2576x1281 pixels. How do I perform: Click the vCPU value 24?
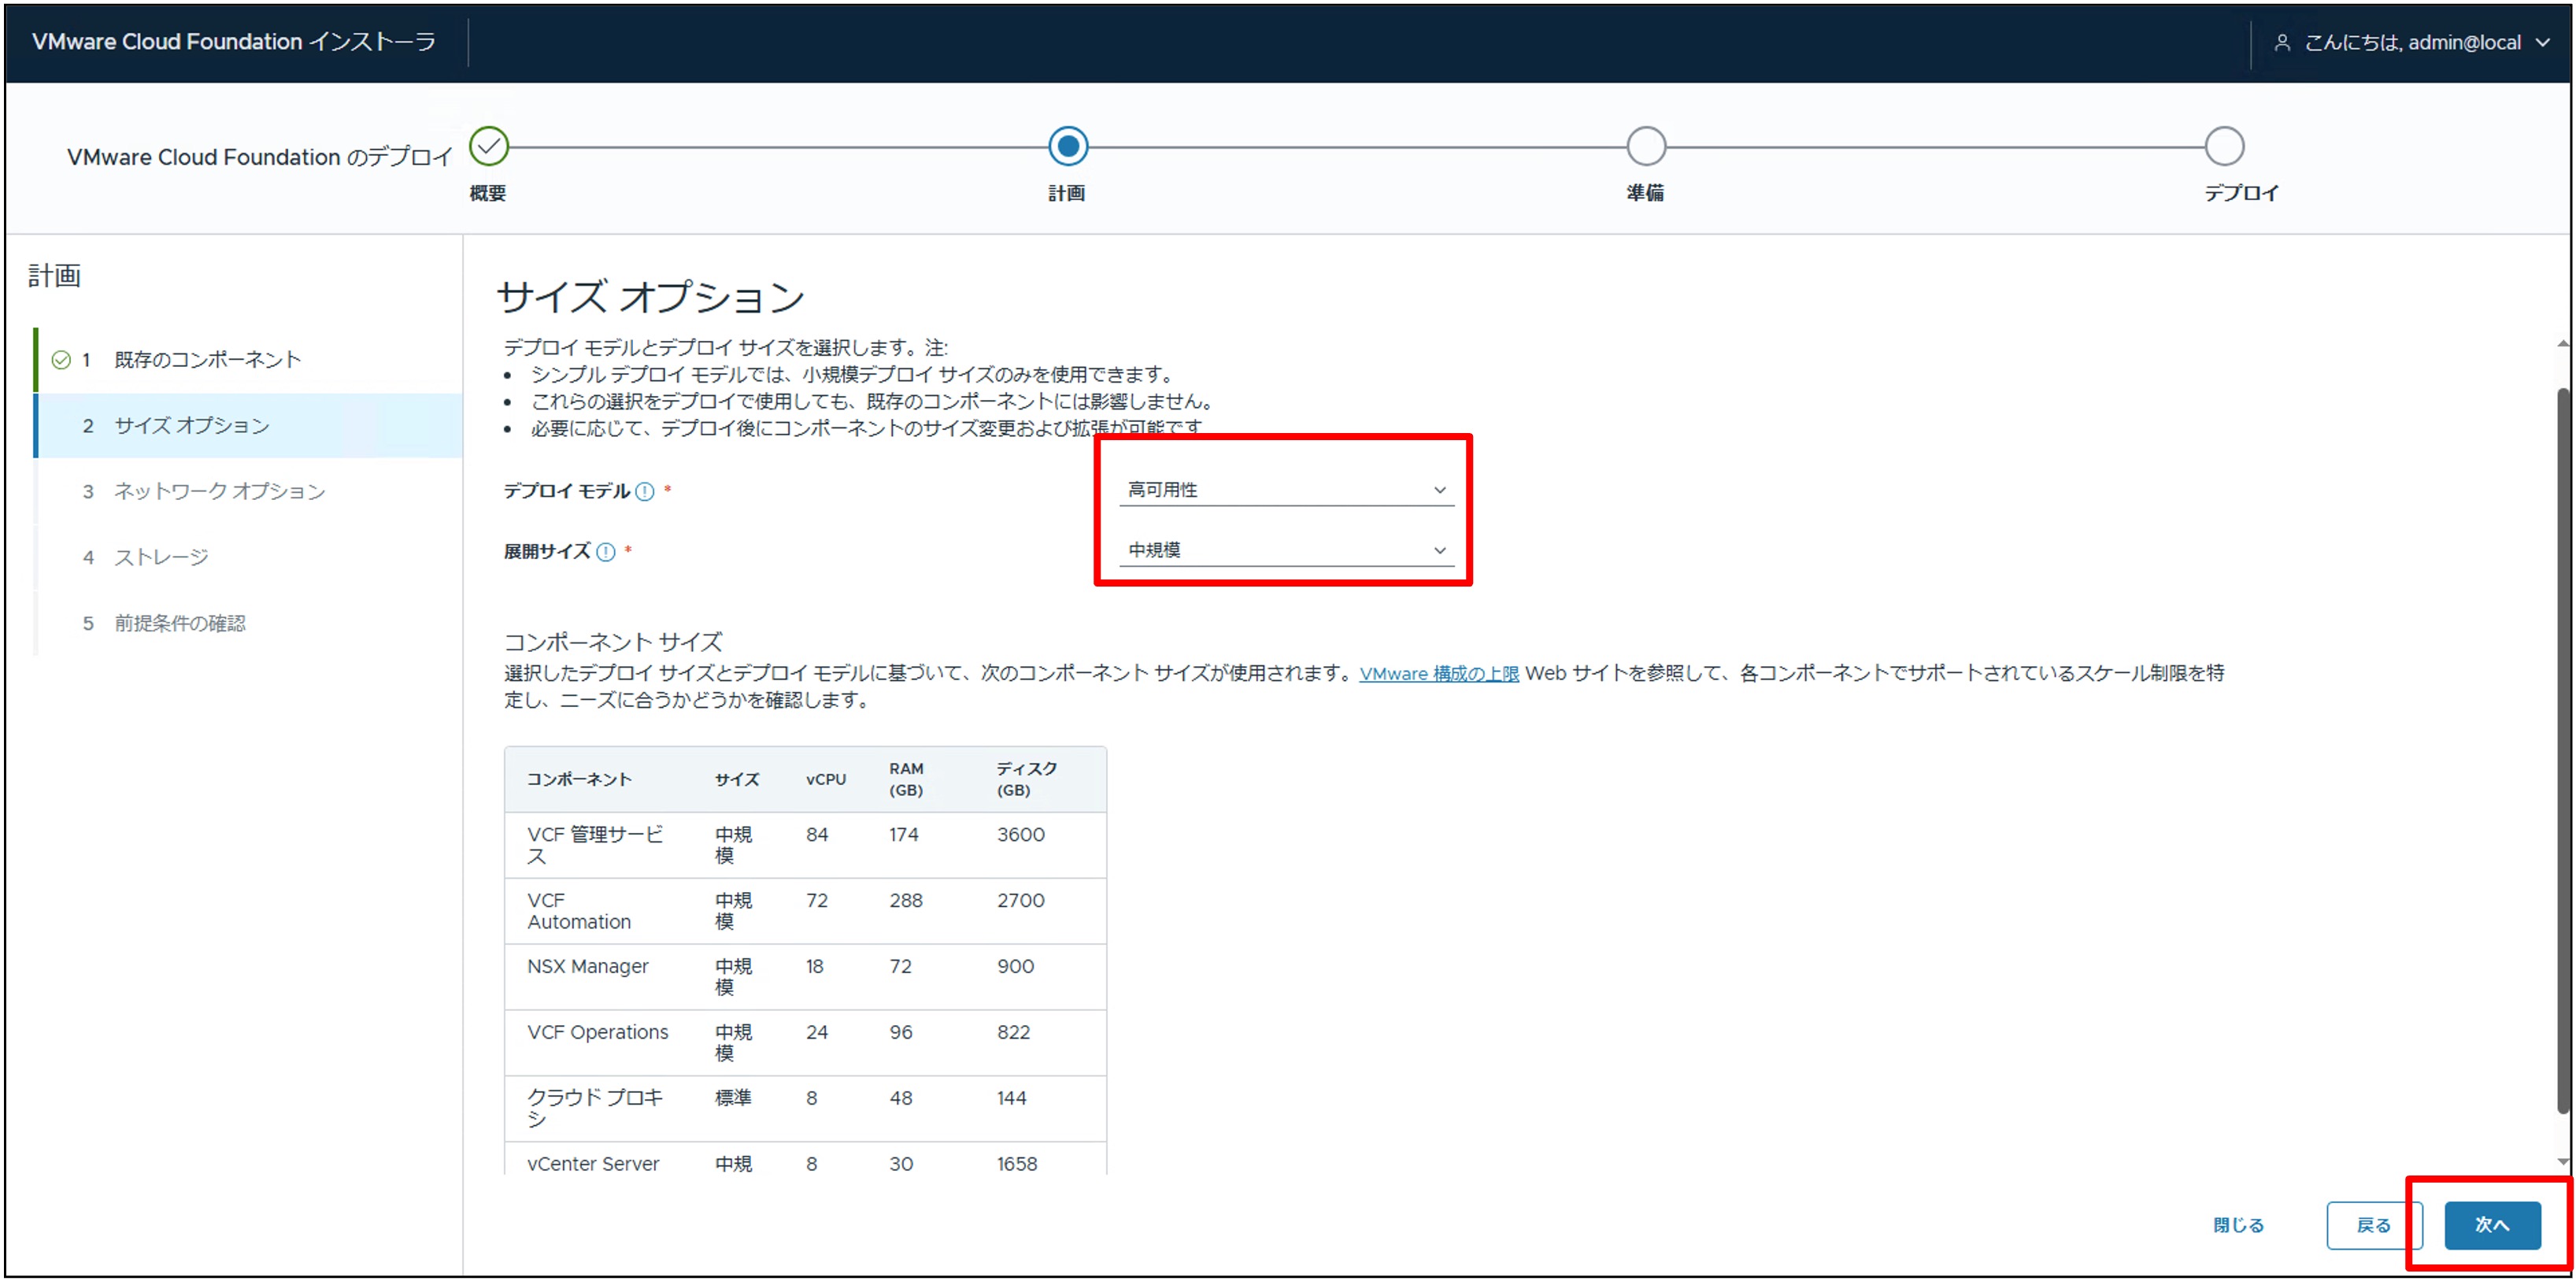[817, 1033]
